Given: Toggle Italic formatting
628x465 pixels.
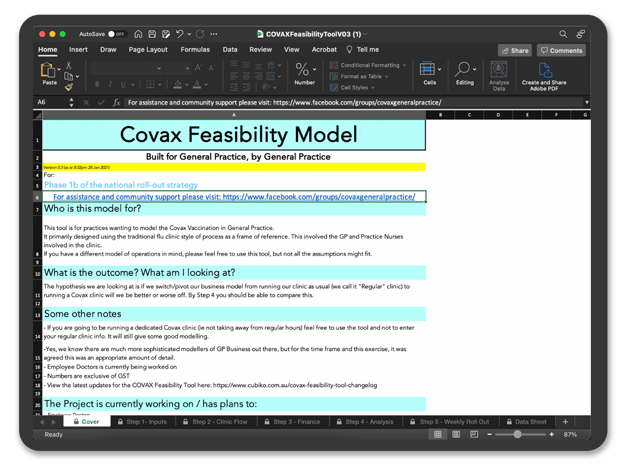Looking at the screenshot, I should click(x=110, y=85).
